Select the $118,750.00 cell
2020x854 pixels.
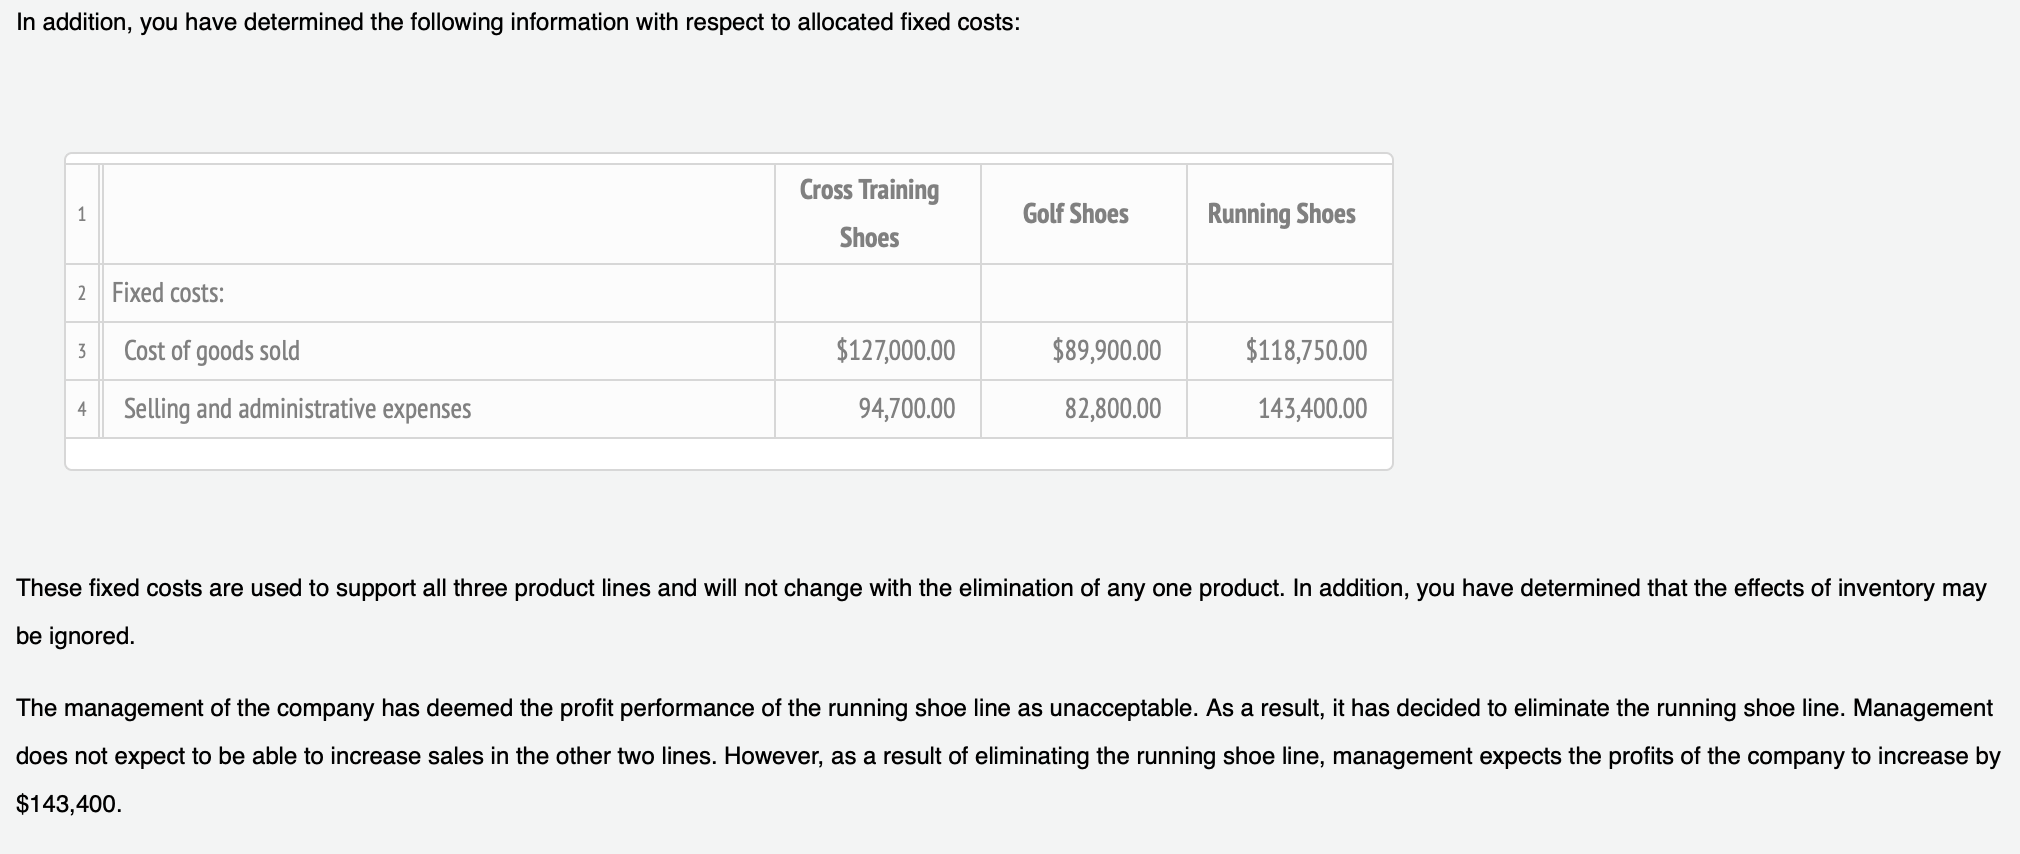point(1289,351)
